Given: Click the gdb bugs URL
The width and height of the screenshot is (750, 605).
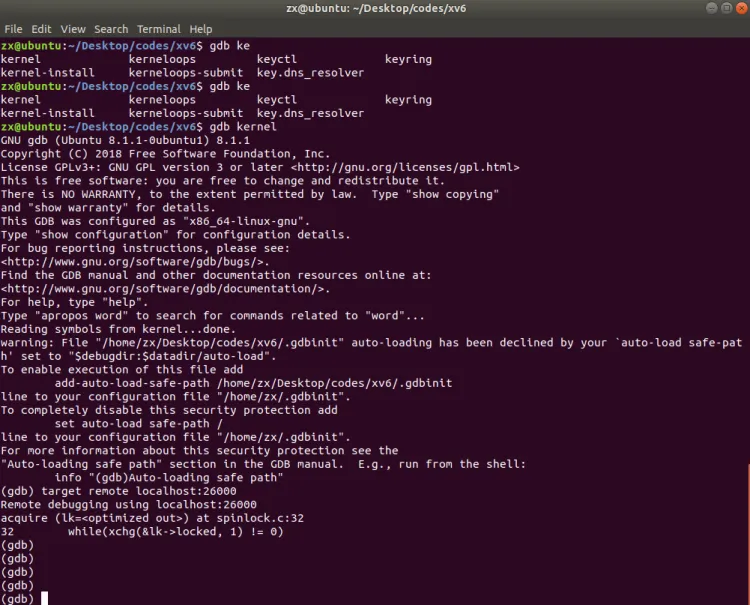Looking at the screenshot, I should pos(132,262).
